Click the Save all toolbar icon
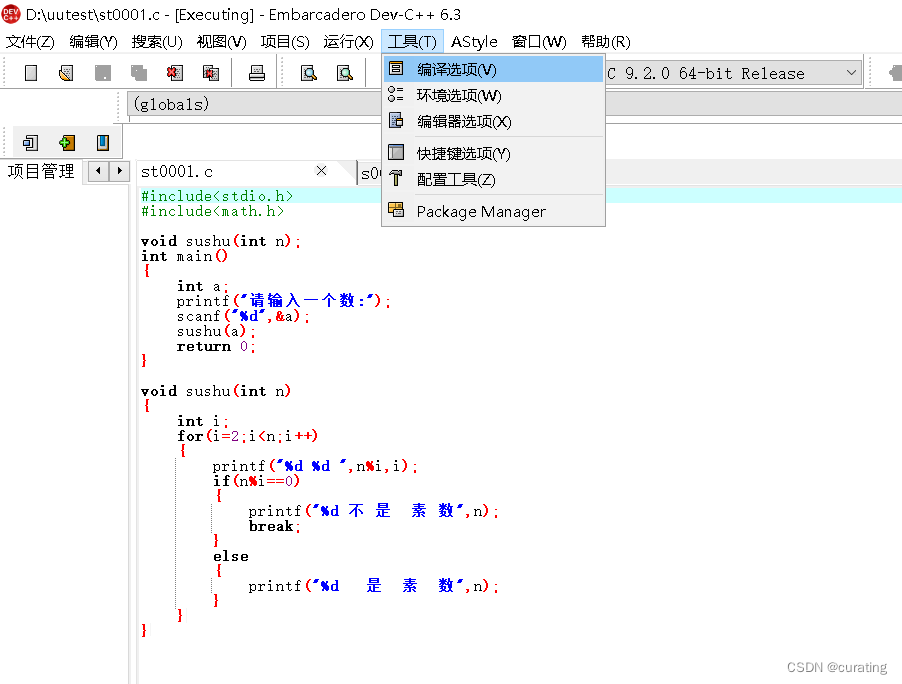Image resolution: width=902 pixels, height=684 pixels. 139,73
